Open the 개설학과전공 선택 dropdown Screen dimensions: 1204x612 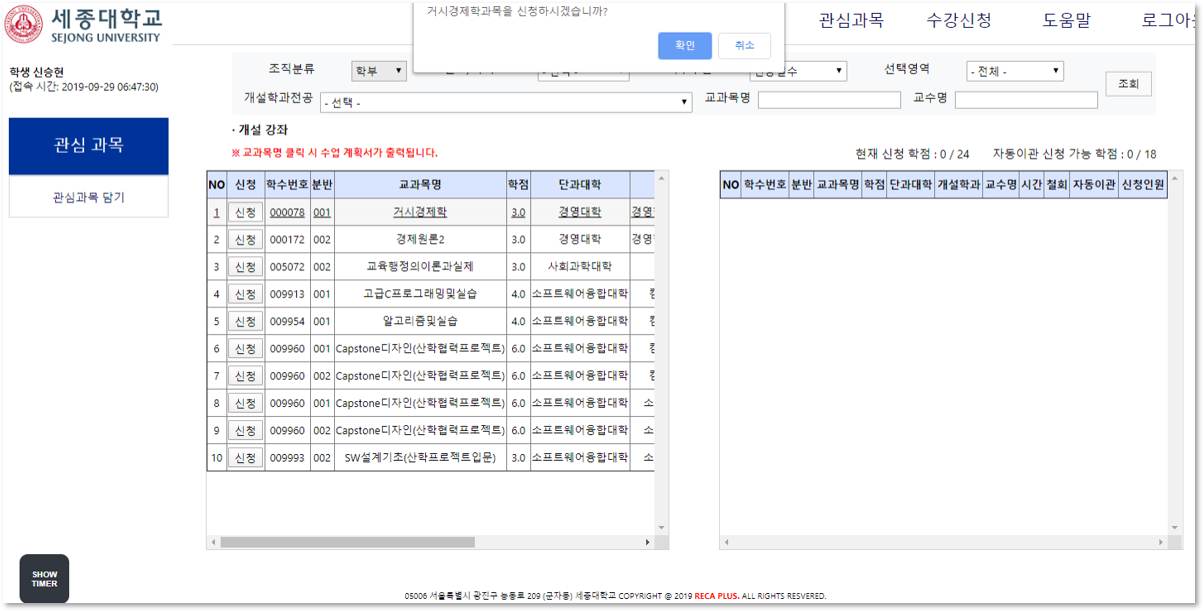505,103
